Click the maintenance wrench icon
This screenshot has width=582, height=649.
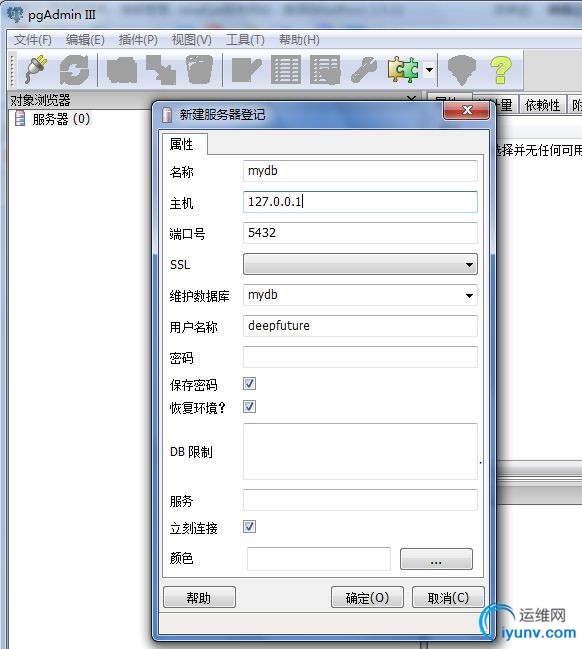coord(364,70)
